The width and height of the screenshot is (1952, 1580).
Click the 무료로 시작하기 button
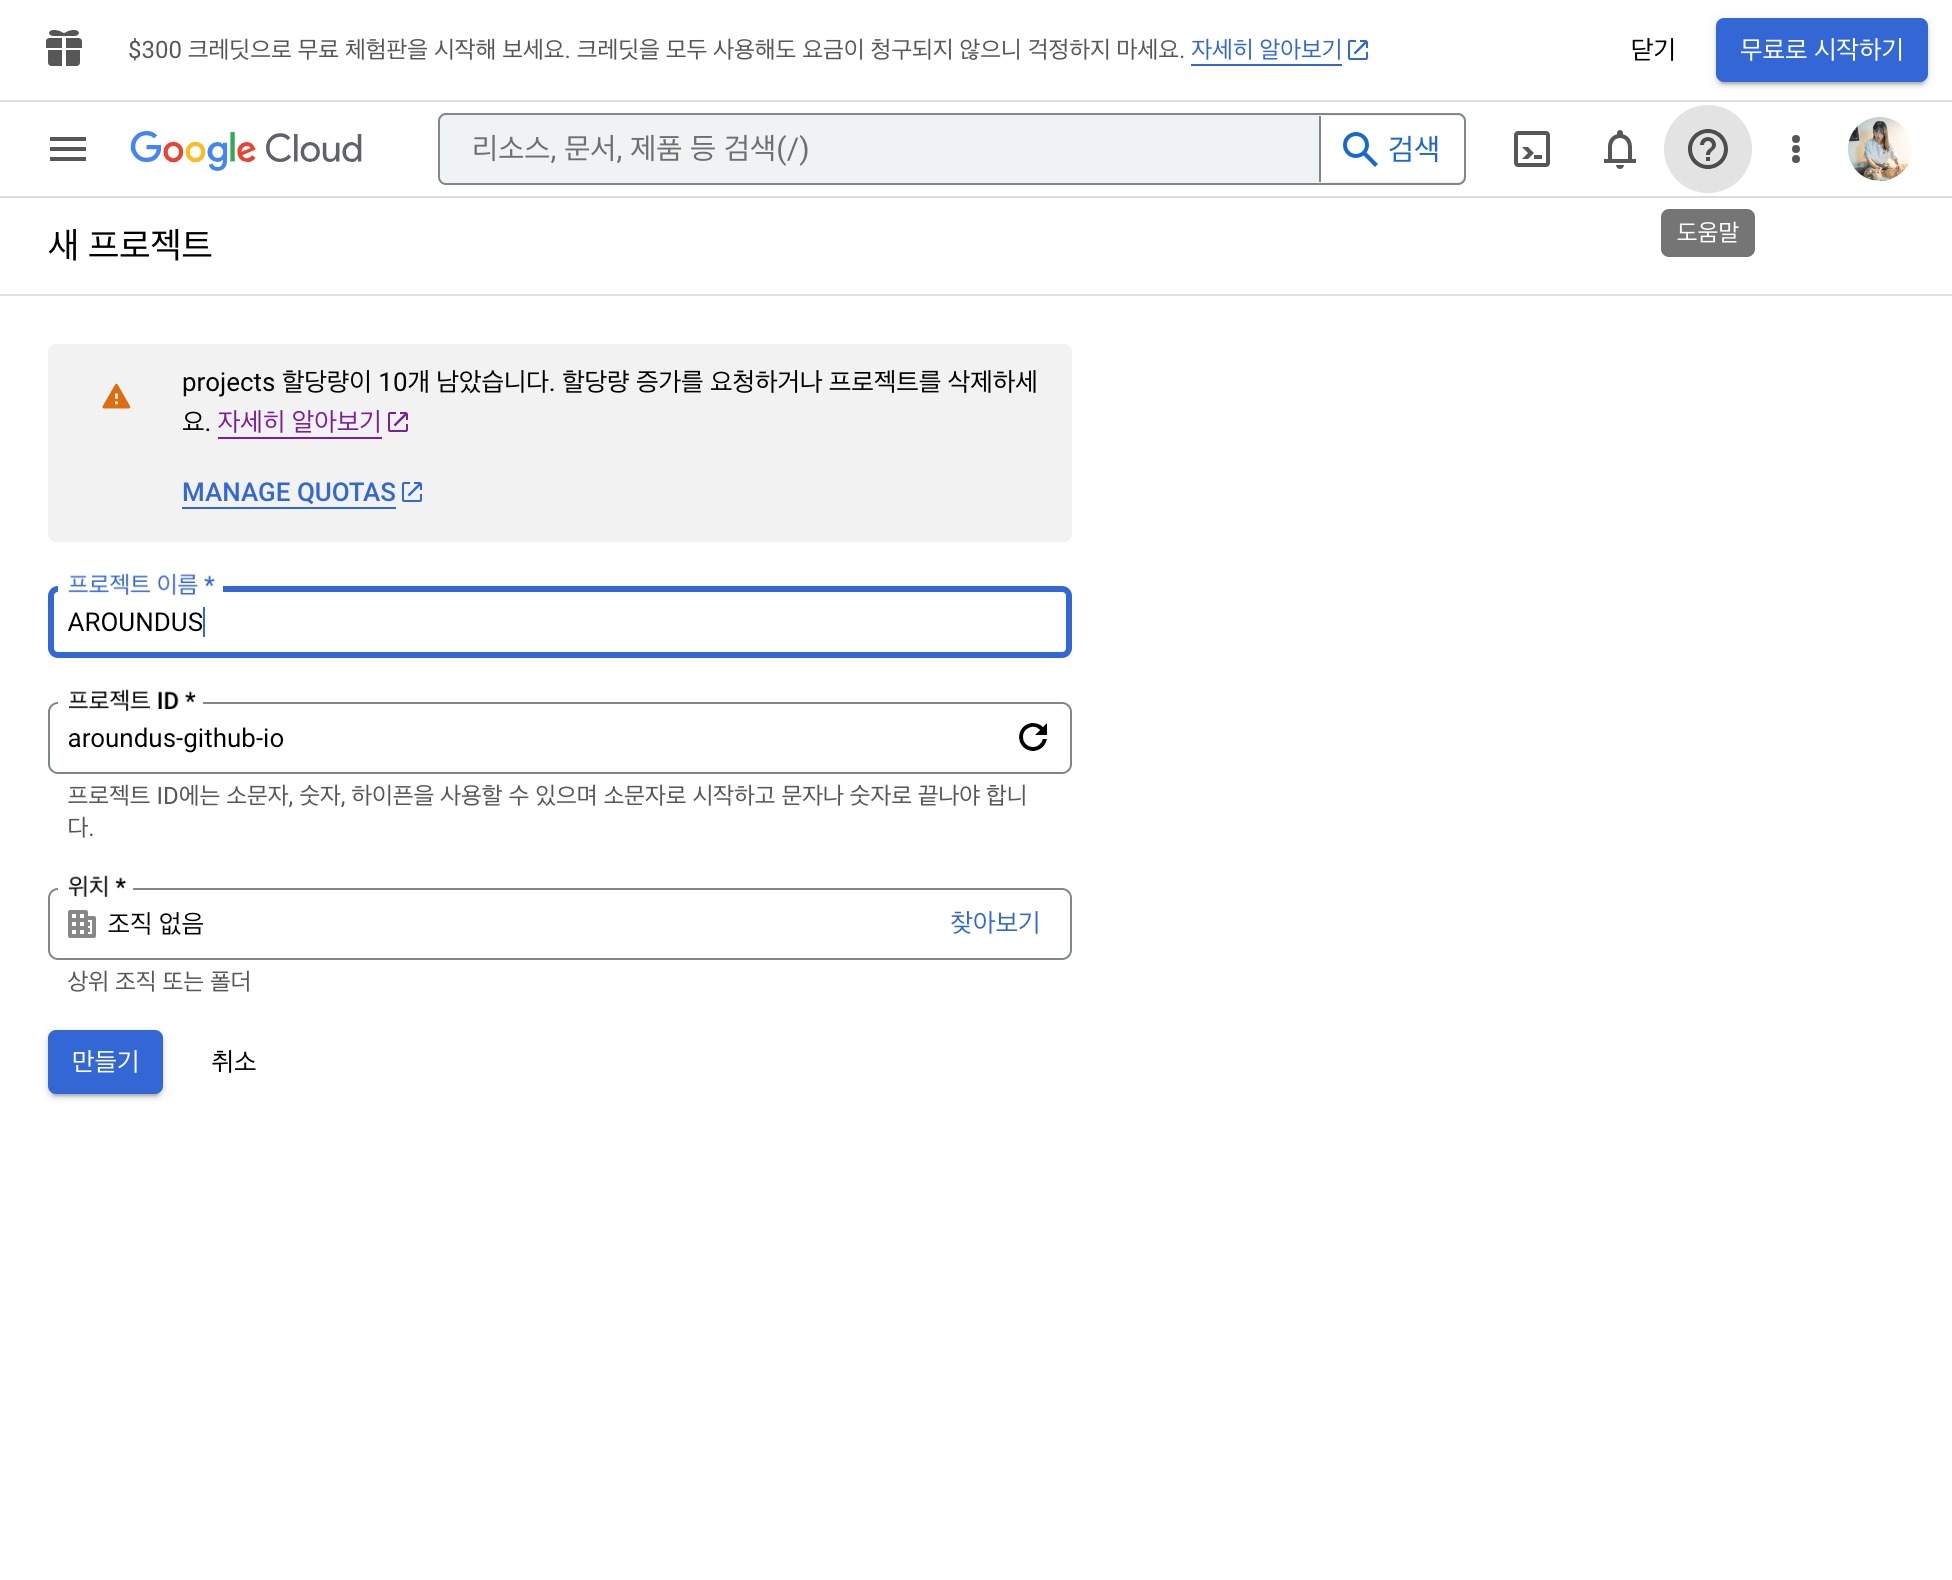pos(1821,49)
